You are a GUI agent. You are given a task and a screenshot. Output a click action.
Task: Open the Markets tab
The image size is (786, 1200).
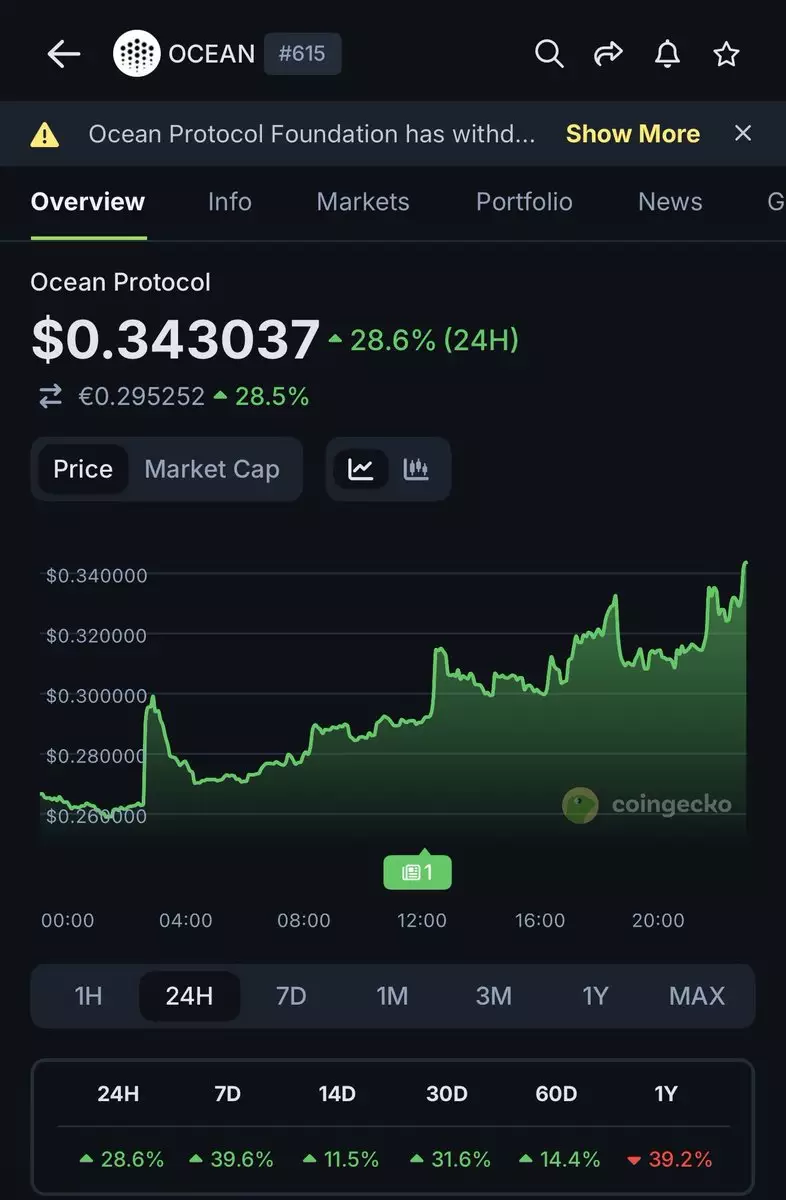pyautogui.click(x=363, y=202)
